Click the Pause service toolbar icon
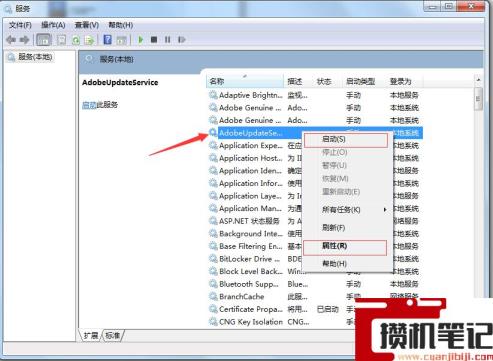This screenshot has width=493, height=361. [x=167, y=40]
